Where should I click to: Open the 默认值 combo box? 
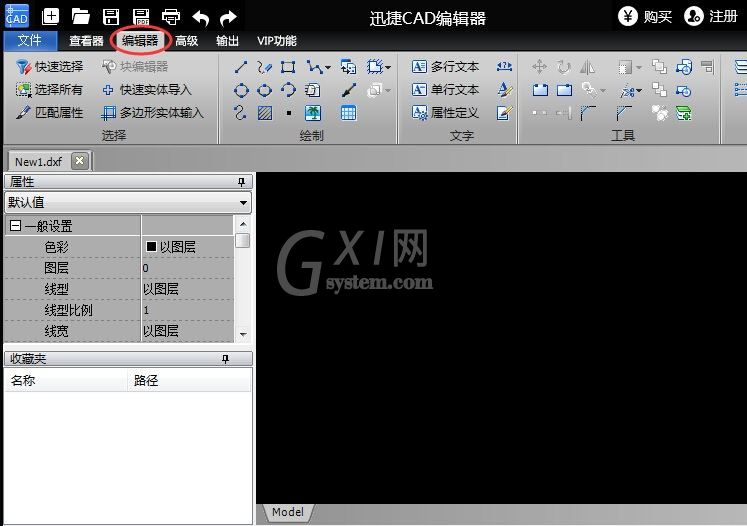128,202
